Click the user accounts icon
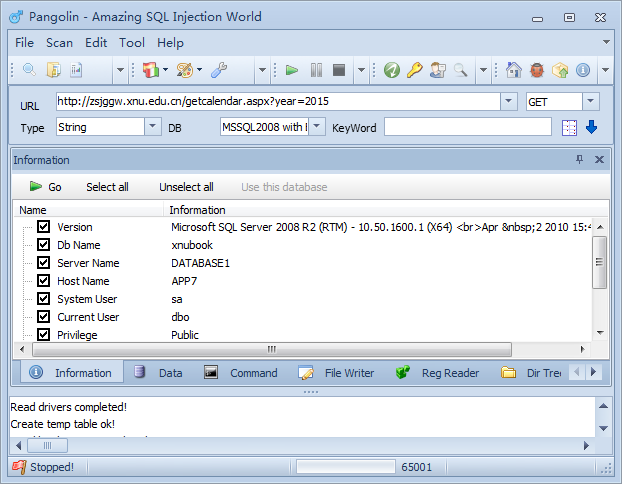Viewport: 622px width, 484px height. [x=438, y=70]
